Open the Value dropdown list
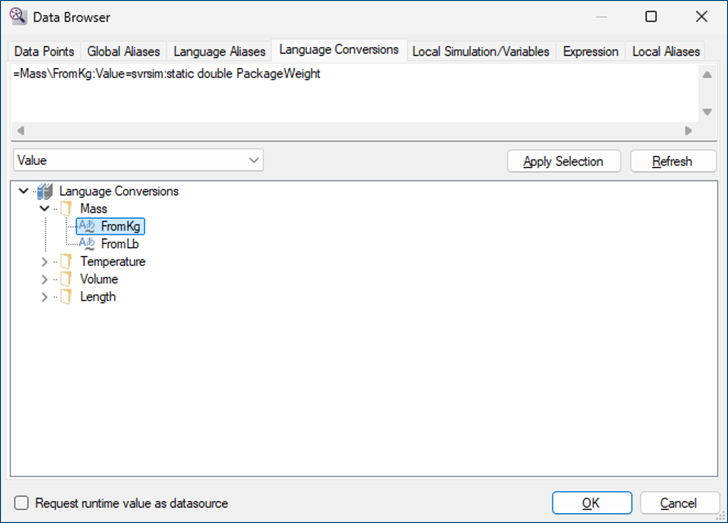728x523 pixels. click(x=253, y=160)
